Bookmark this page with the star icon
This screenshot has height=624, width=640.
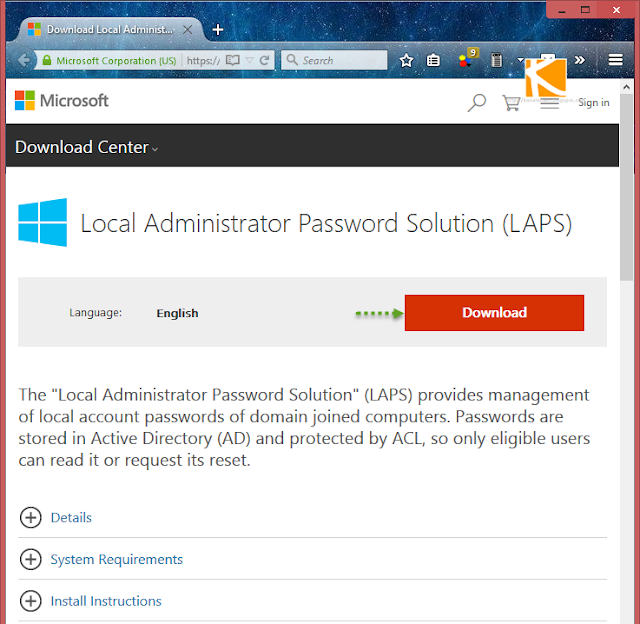pyautogui.click(x=406, y=61)
